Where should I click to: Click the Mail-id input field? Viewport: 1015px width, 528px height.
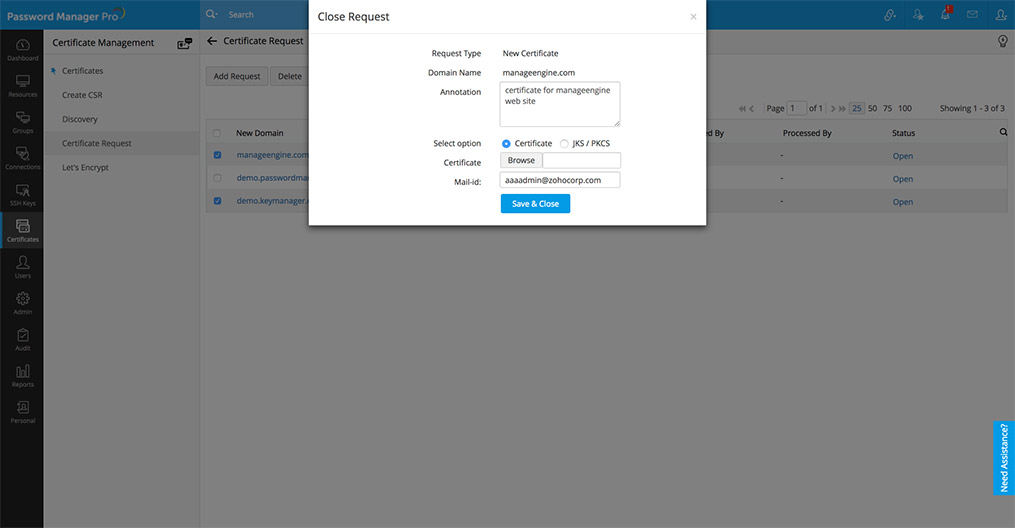coord(560,180)
